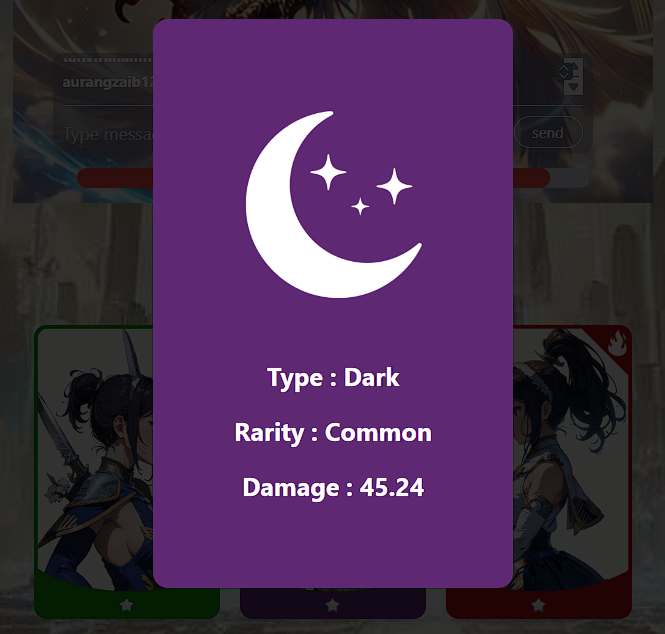
Task: Click the star icon under red card
Action: pyautogui.click(x=539, y=605)
